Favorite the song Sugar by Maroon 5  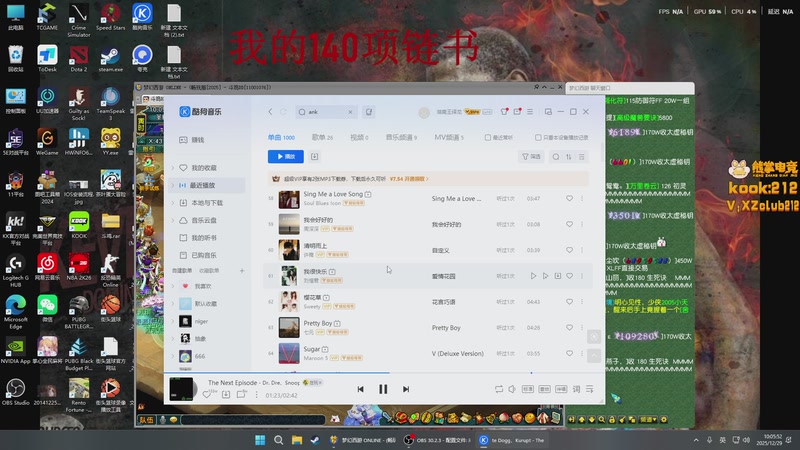pyautogui.click(x=569, y=354)
